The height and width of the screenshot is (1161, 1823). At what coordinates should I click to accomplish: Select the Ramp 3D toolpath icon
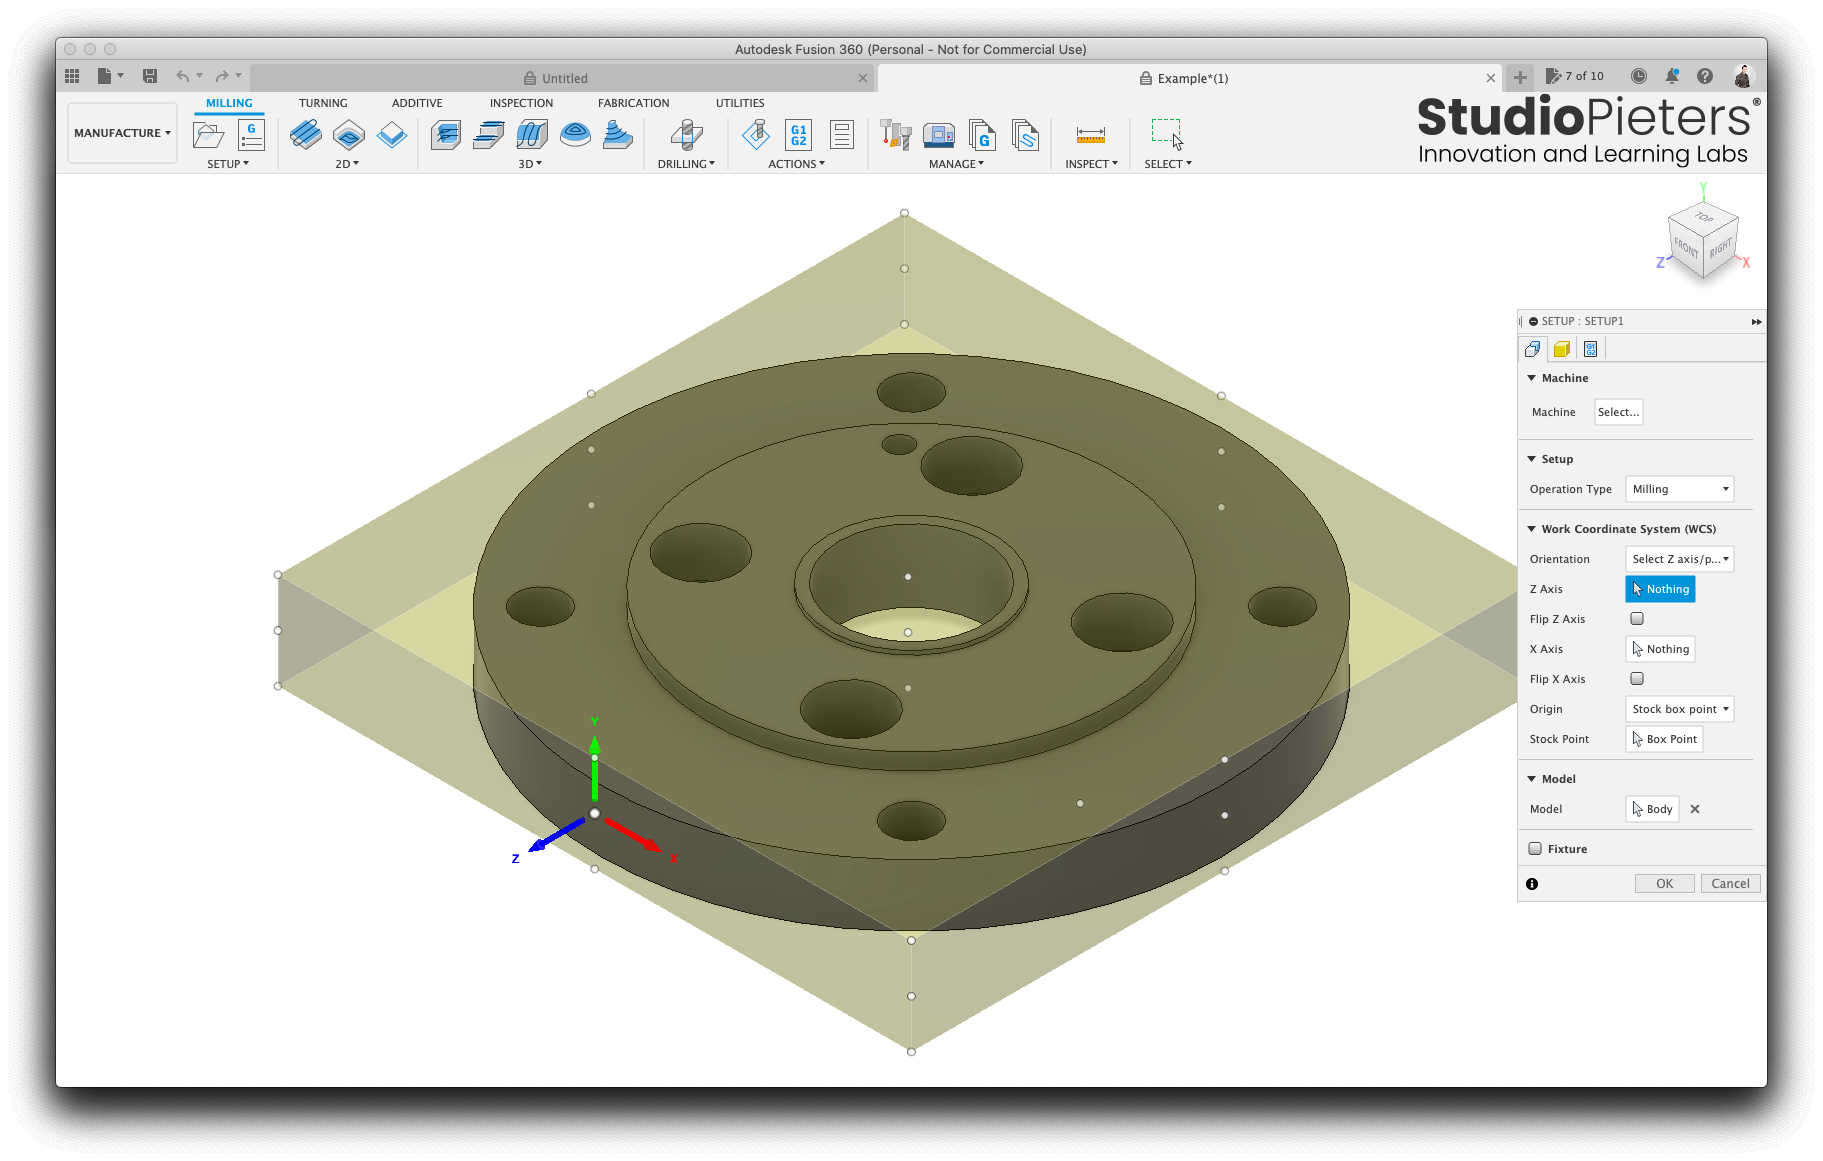pos(618,134)
